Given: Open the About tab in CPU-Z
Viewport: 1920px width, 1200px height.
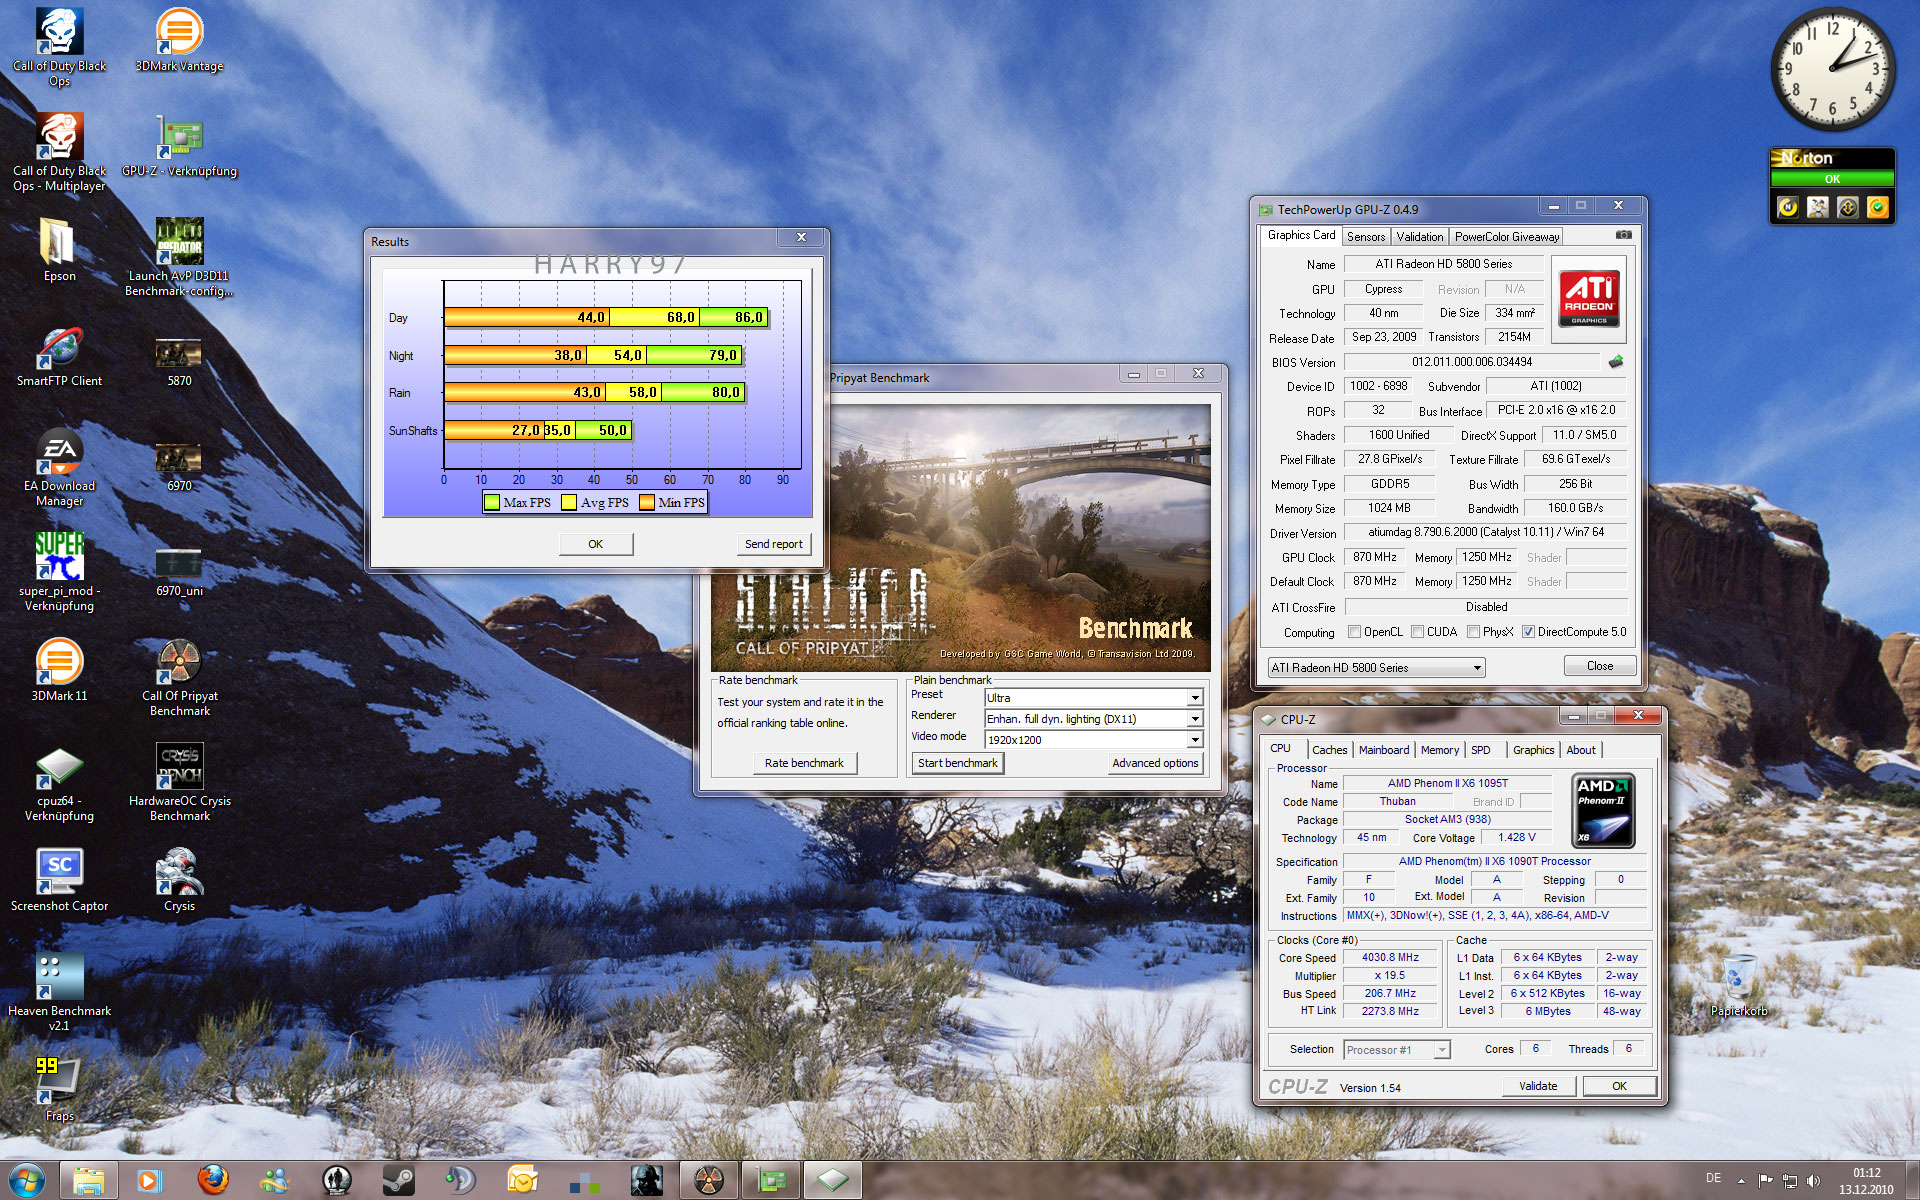Looking at the screenshot, I should pyautogui.click(x=1580, y=750).
